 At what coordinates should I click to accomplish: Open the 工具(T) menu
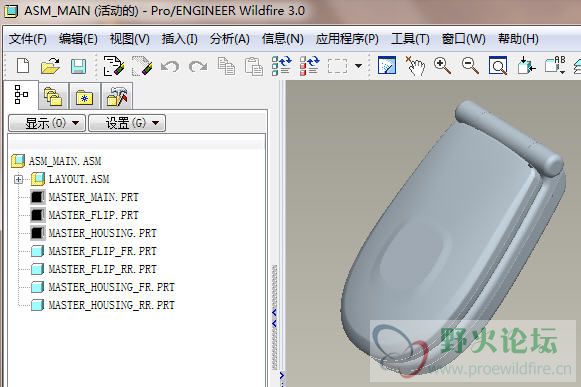click(x=411, y=39)
